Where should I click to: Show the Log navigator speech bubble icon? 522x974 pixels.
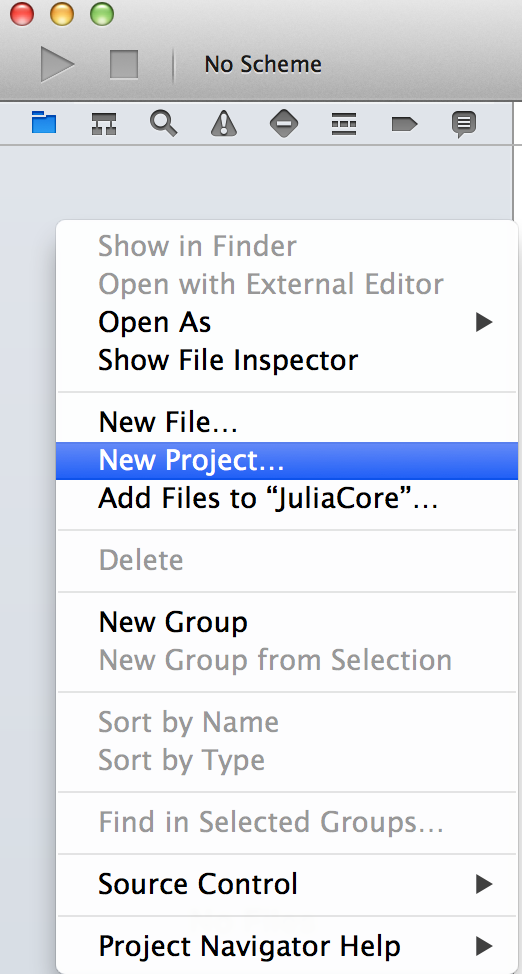coord(464,124)
